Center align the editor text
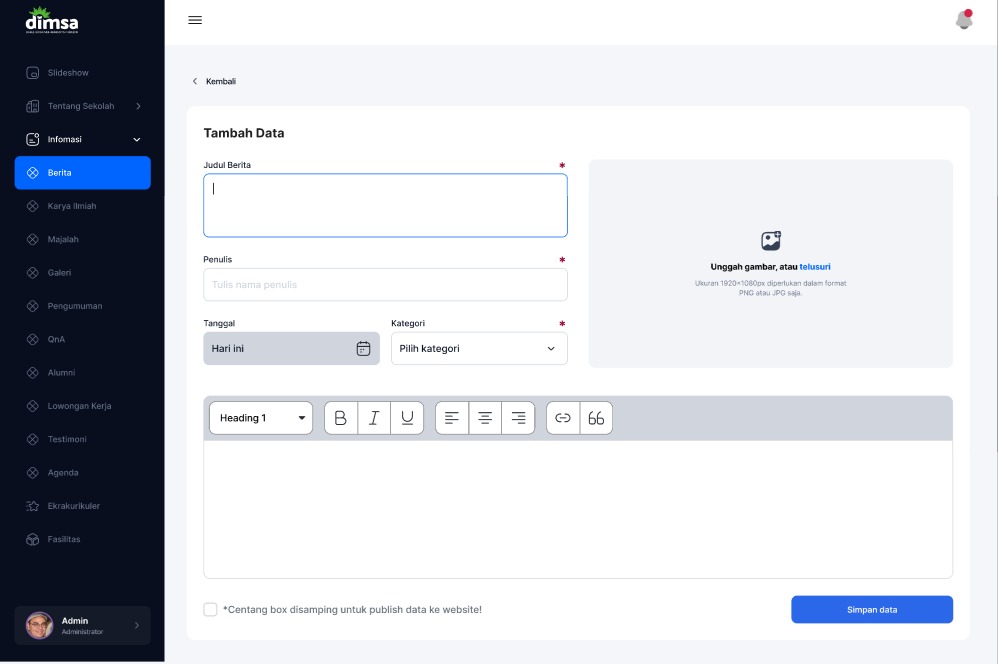This screenshot has width=998, height=664. (485, 418)
